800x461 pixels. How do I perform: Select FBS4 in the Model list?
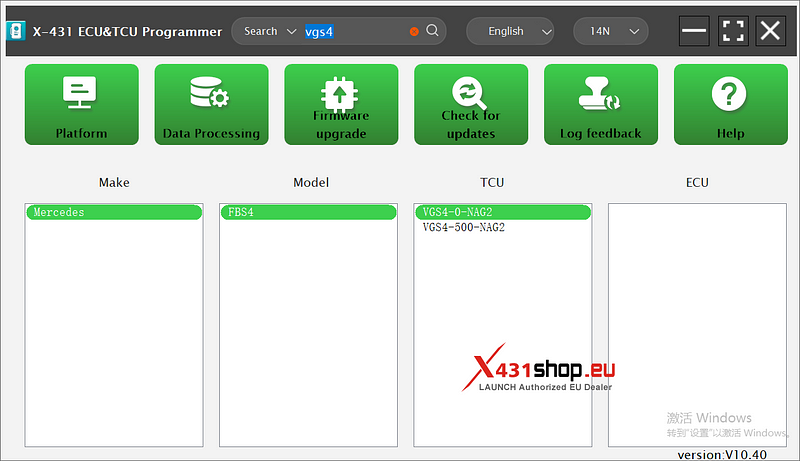[309, 212]
